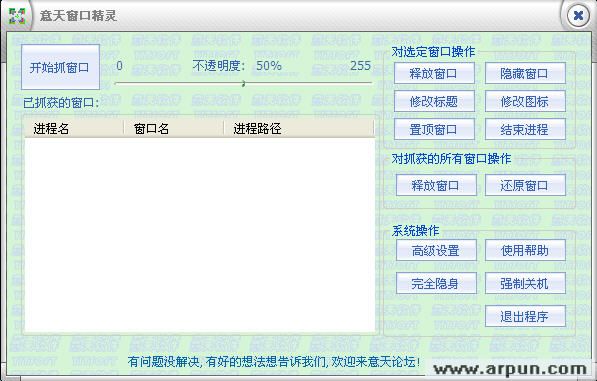The width and height of the screenshot is (597, 381).
Task: Click the 开始抓窗口 button
Action: coord(61,67)
